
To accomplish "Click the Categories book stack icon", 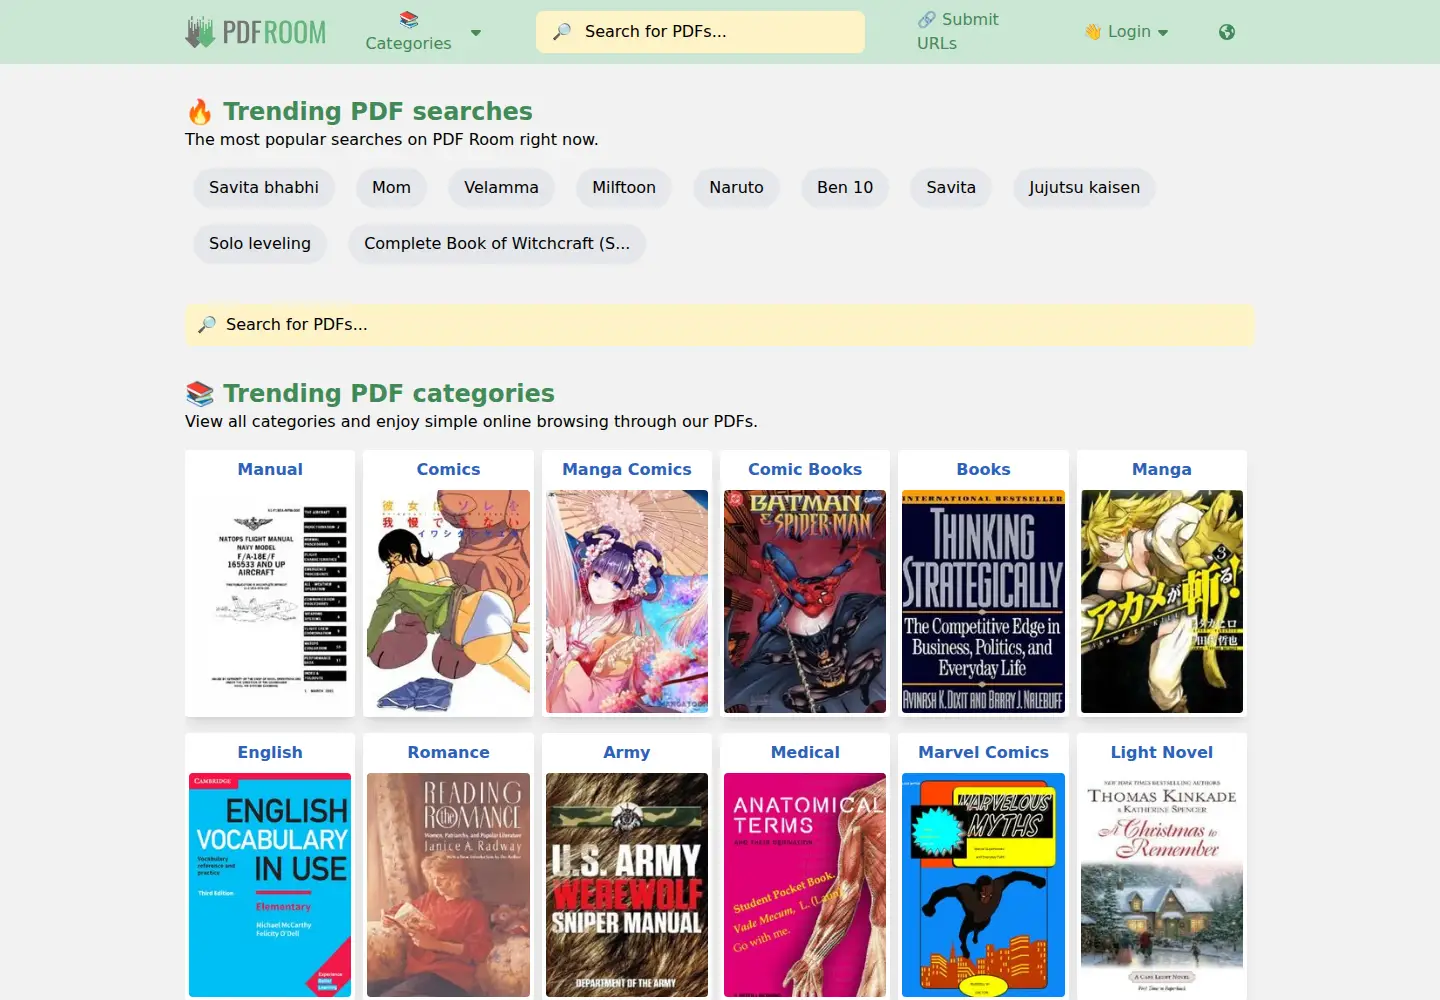I will point(408,19).
